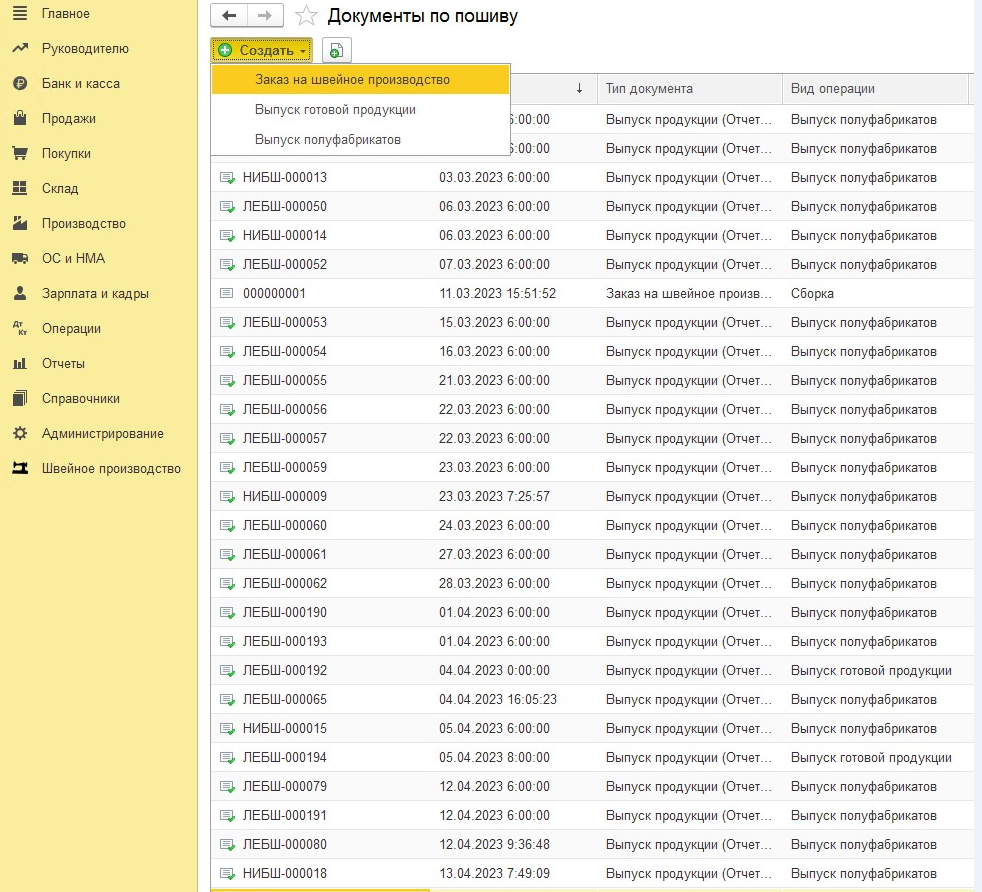982x892 pixels.
Task: Select document ЛЕБШ-000061
Action: pos(285,554)
